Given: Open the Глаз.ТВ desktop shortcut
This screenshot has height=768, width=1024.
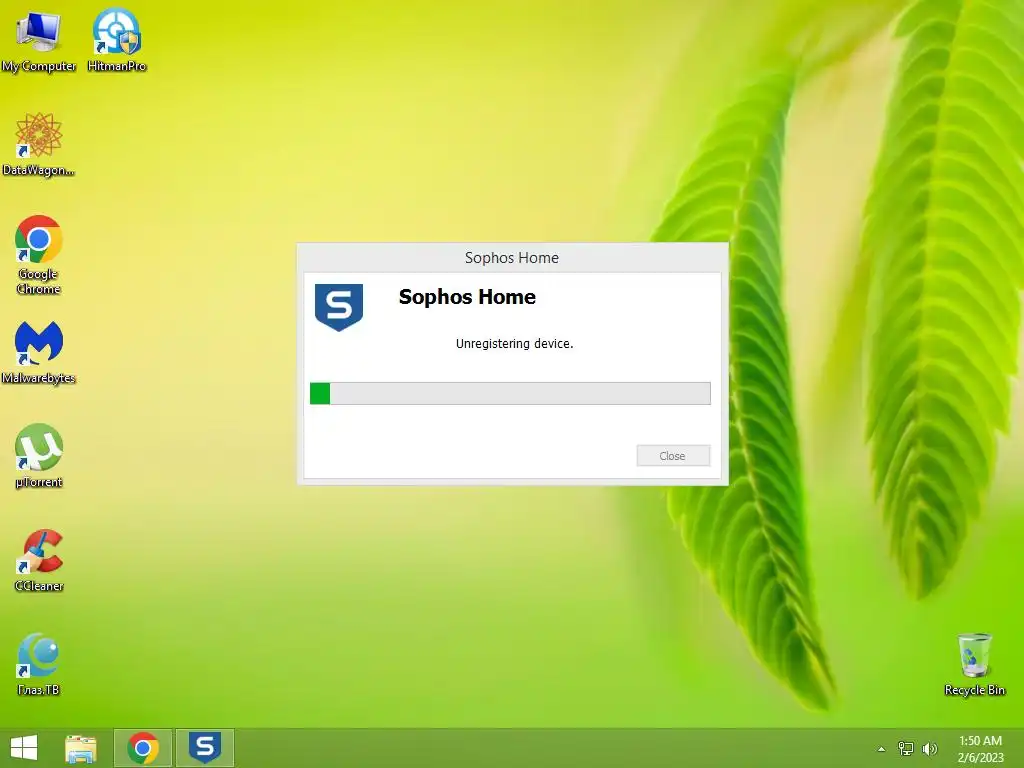Looking at the screenshot, I should [x=39, y=664].
